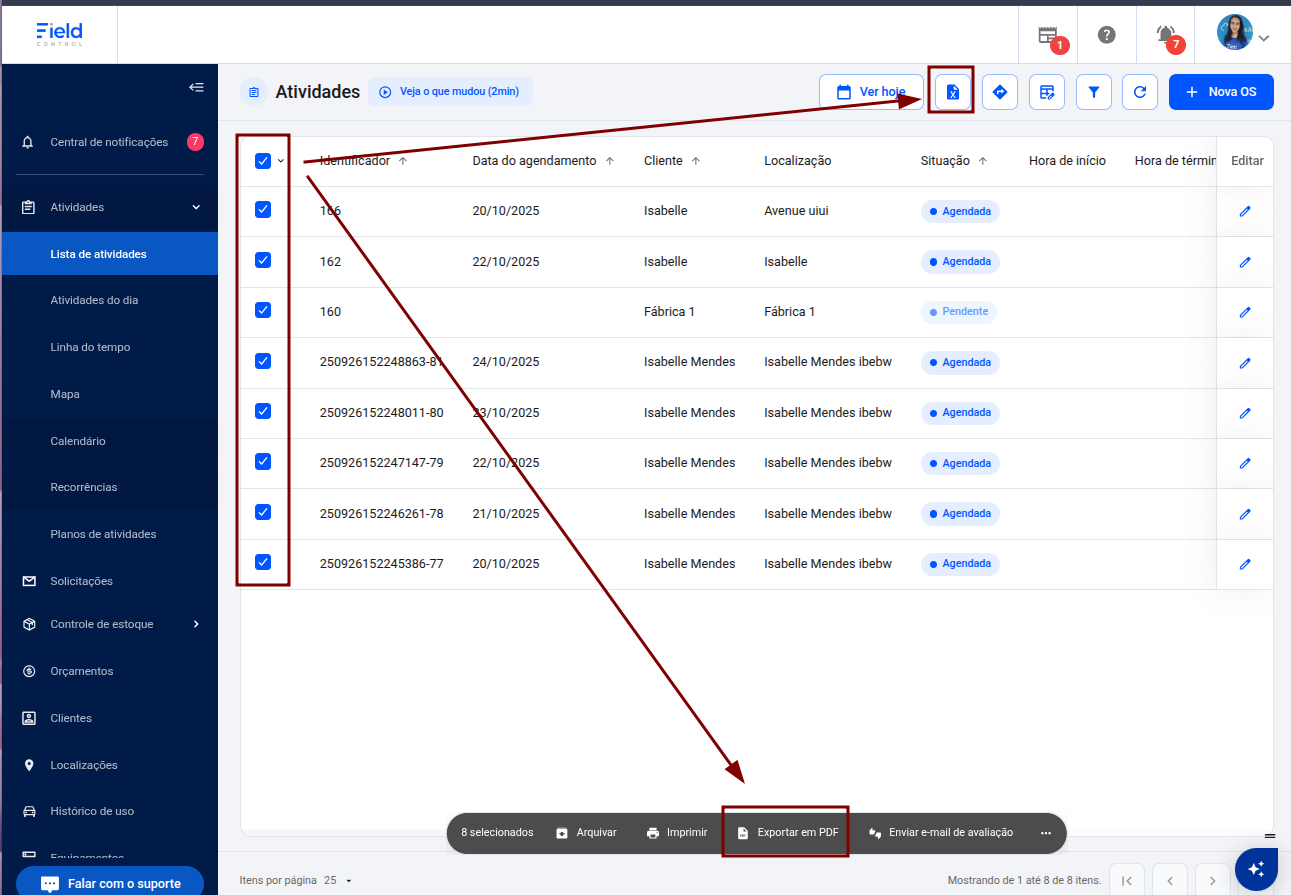Screen dimensions: 1291x895
Task: Click Enviar e-mail de avaliação
Action: (x=940, y=833)
